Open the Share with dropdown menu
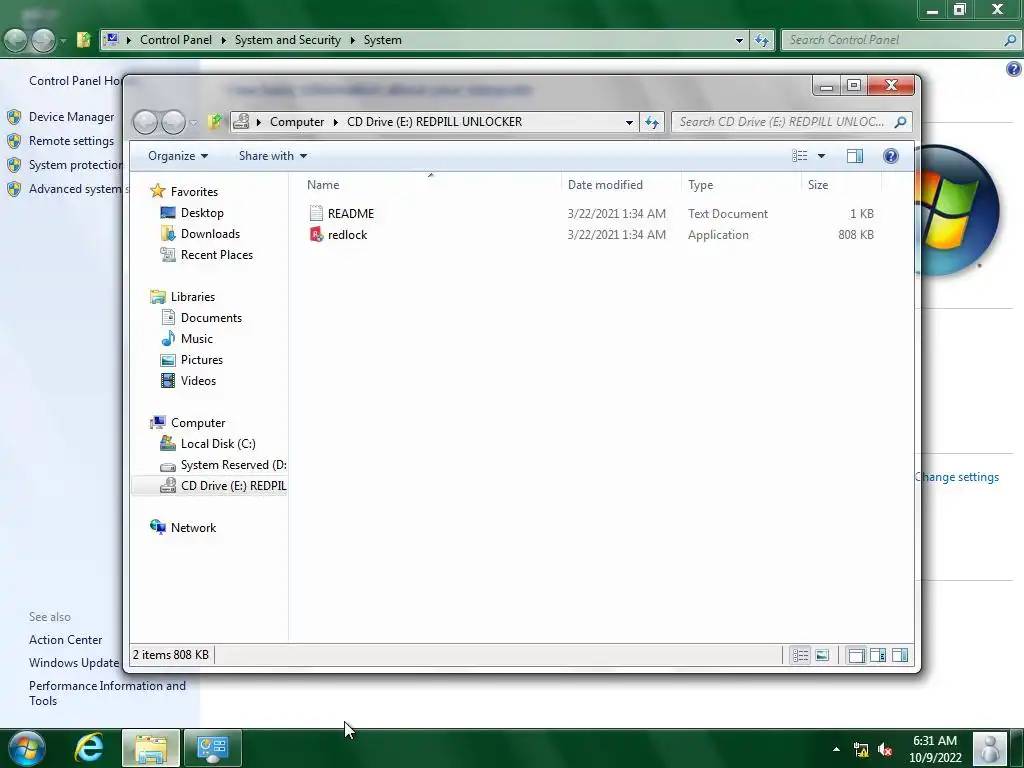 [272, 155]
